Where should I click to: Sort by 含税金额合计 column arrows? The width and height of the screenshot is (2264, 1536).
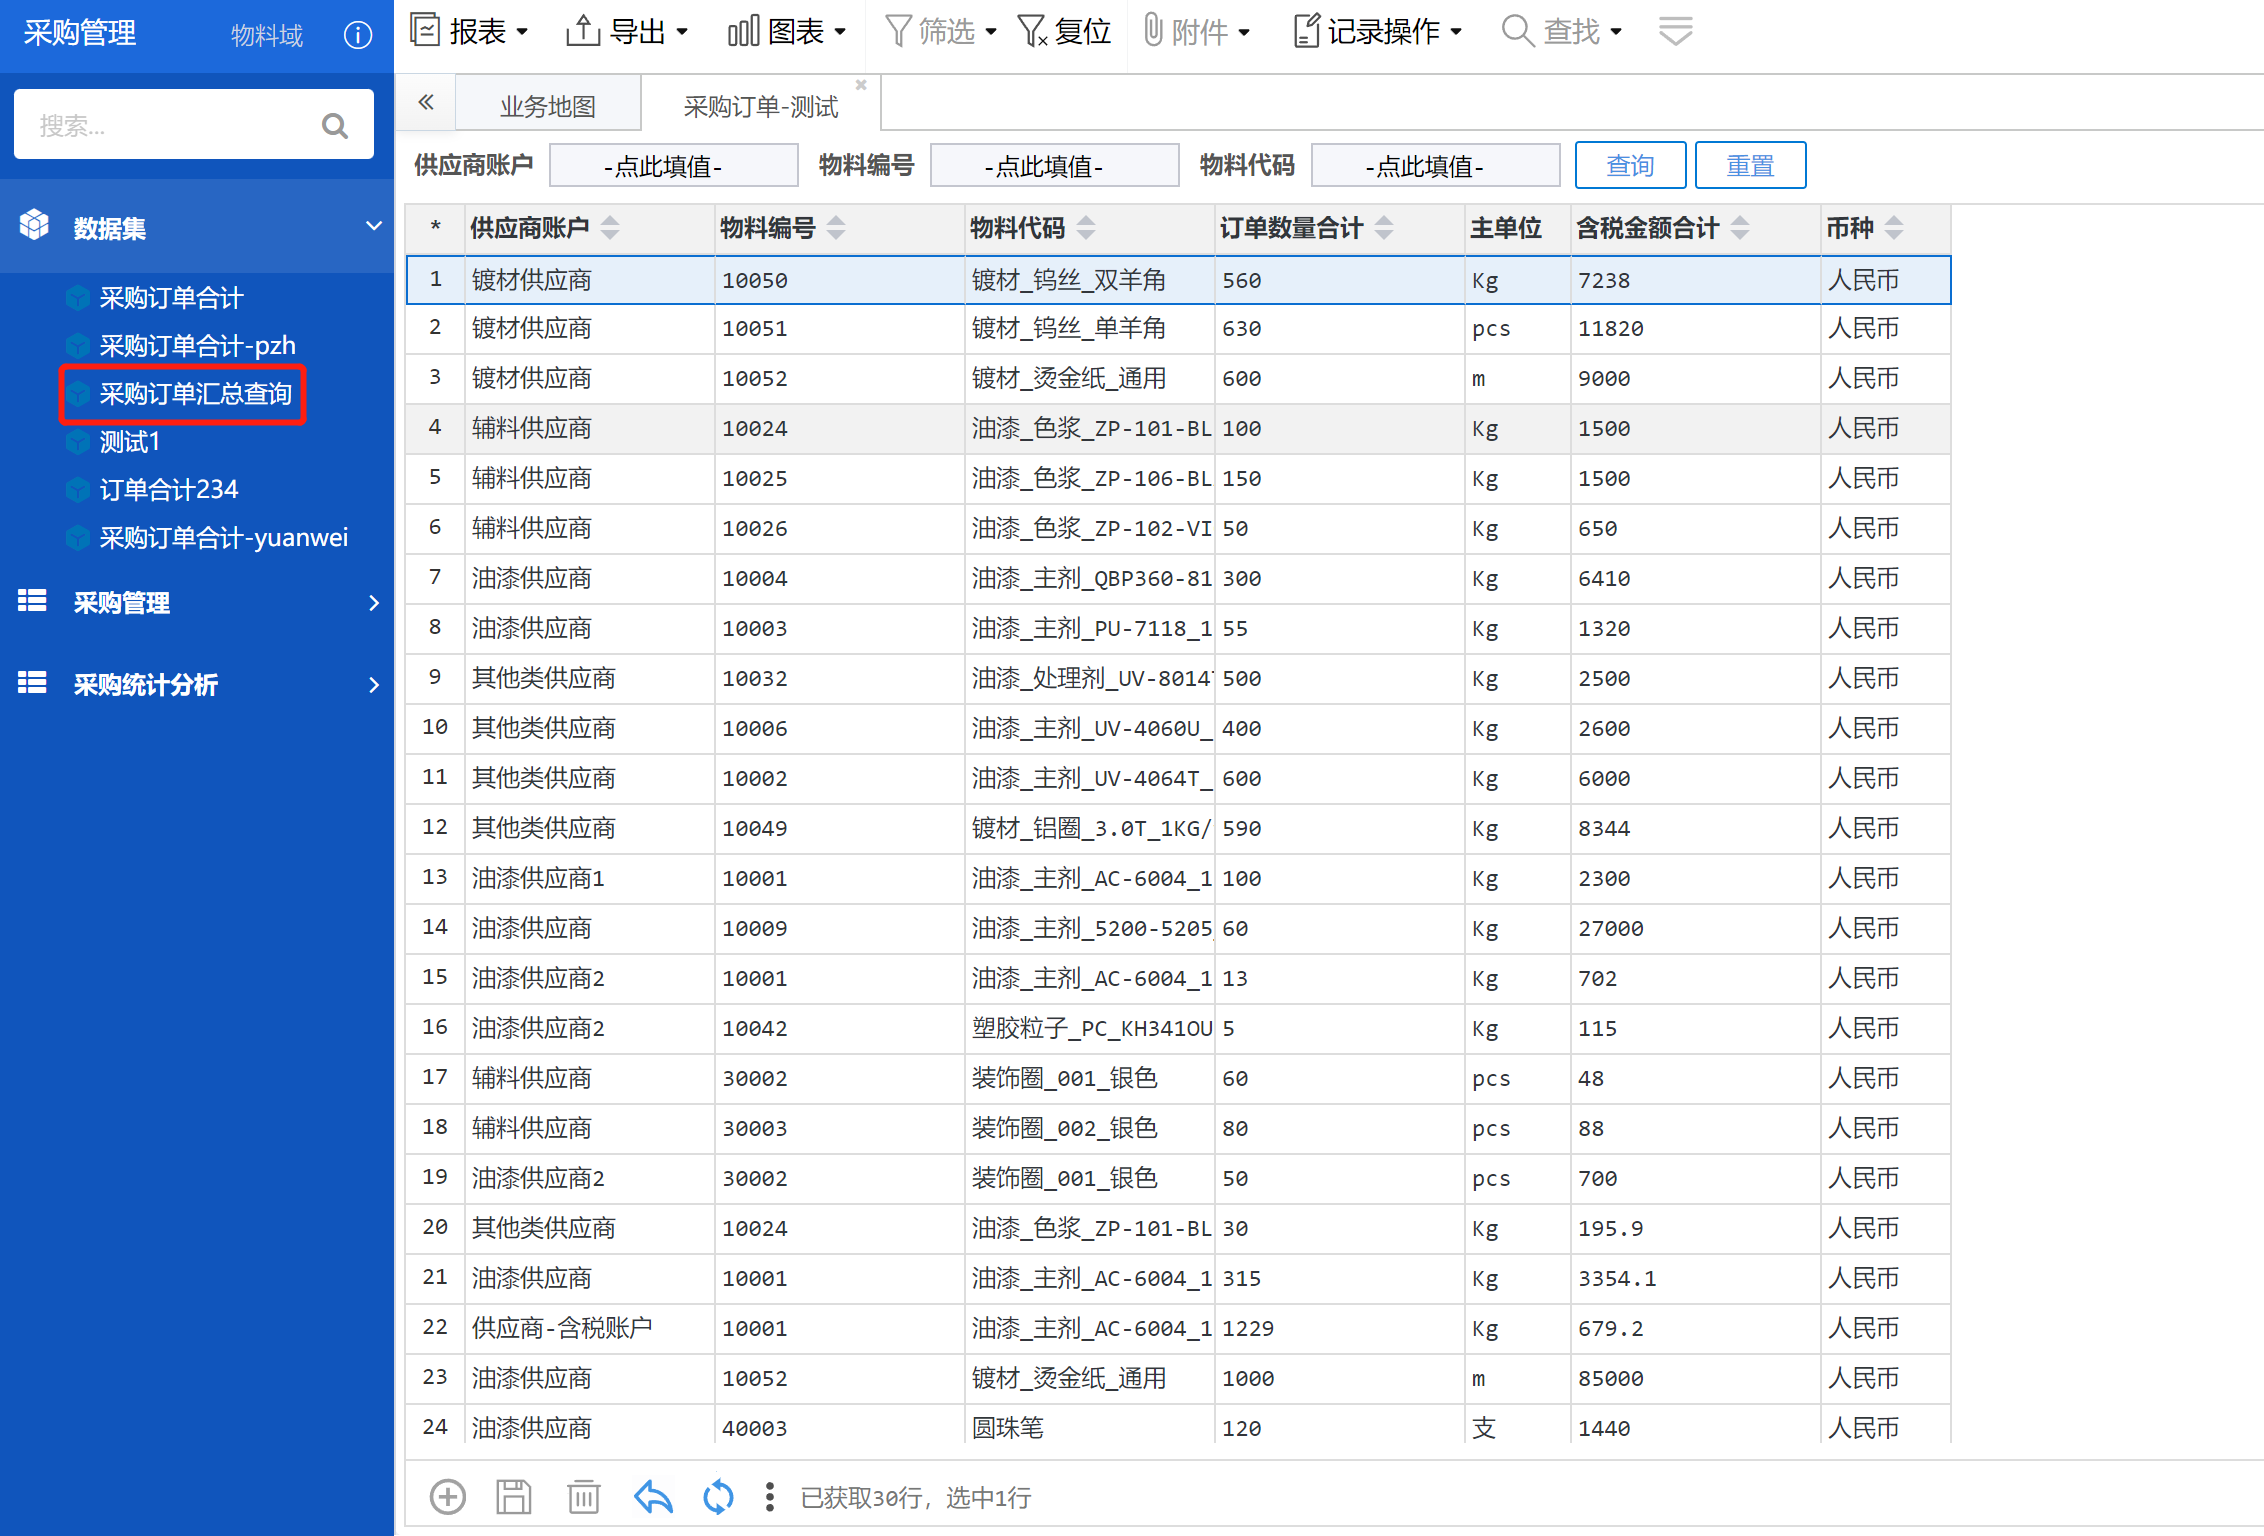point(1740,228)
